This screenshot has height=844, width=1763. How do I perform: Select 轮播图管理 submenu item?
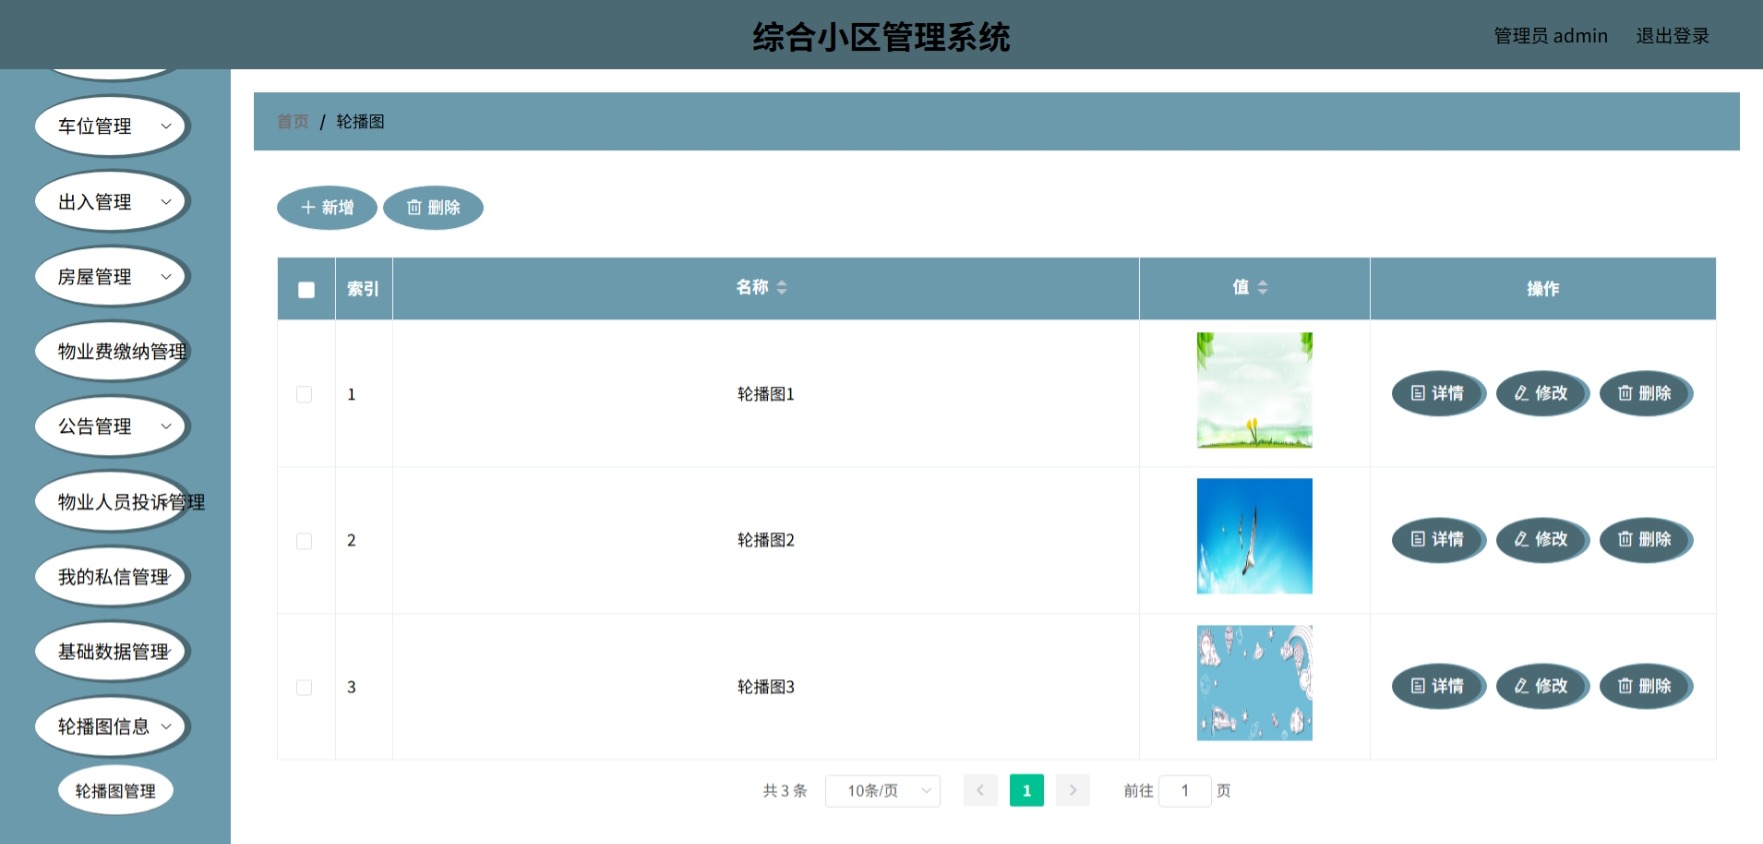pos(115,791)
